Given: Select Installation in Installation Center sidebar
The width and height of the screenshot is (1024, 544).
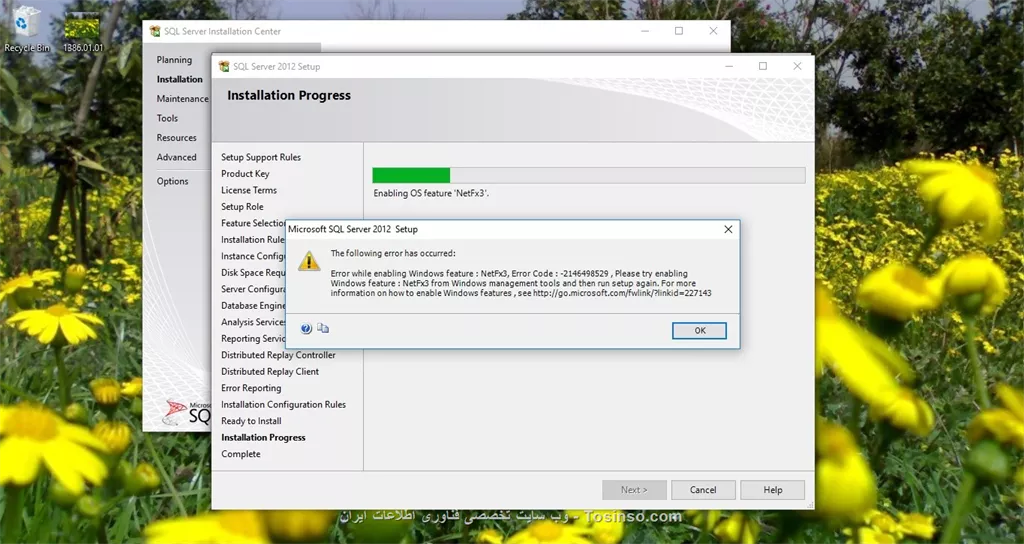Looking at the screenshot, I should [180, 79].
